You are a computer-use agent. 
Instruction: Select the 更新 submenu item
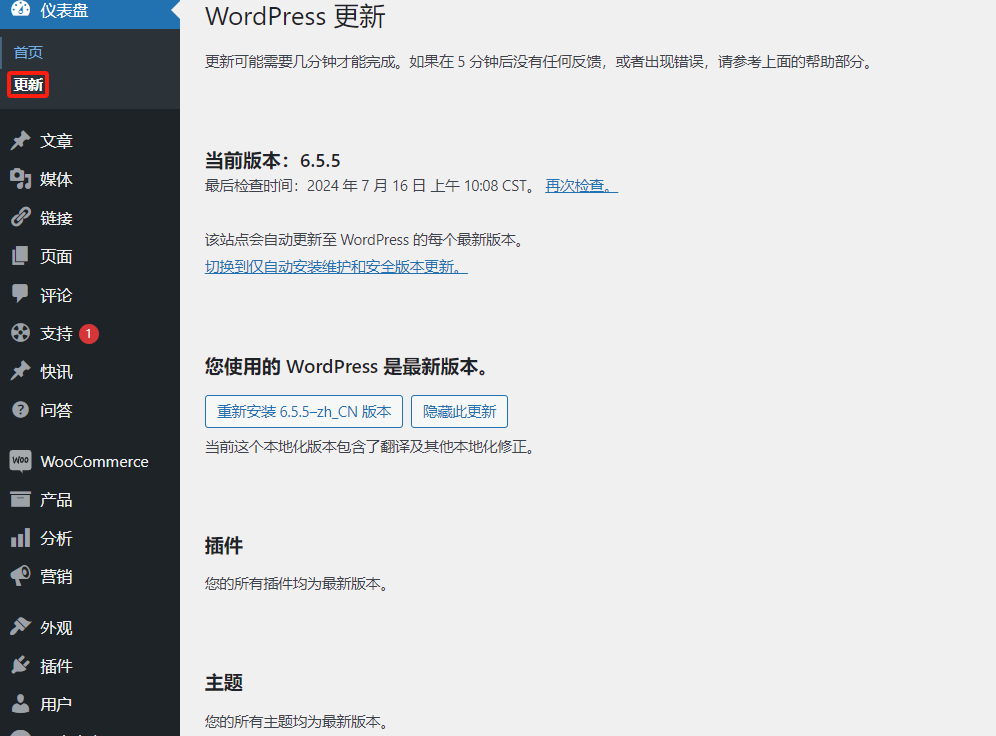pos(28,85)
